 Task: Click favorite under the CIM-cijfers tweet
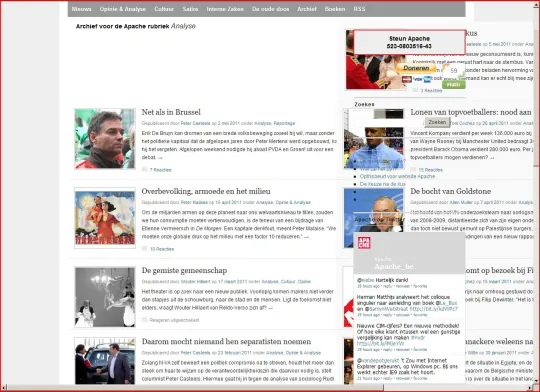[420, 349]
